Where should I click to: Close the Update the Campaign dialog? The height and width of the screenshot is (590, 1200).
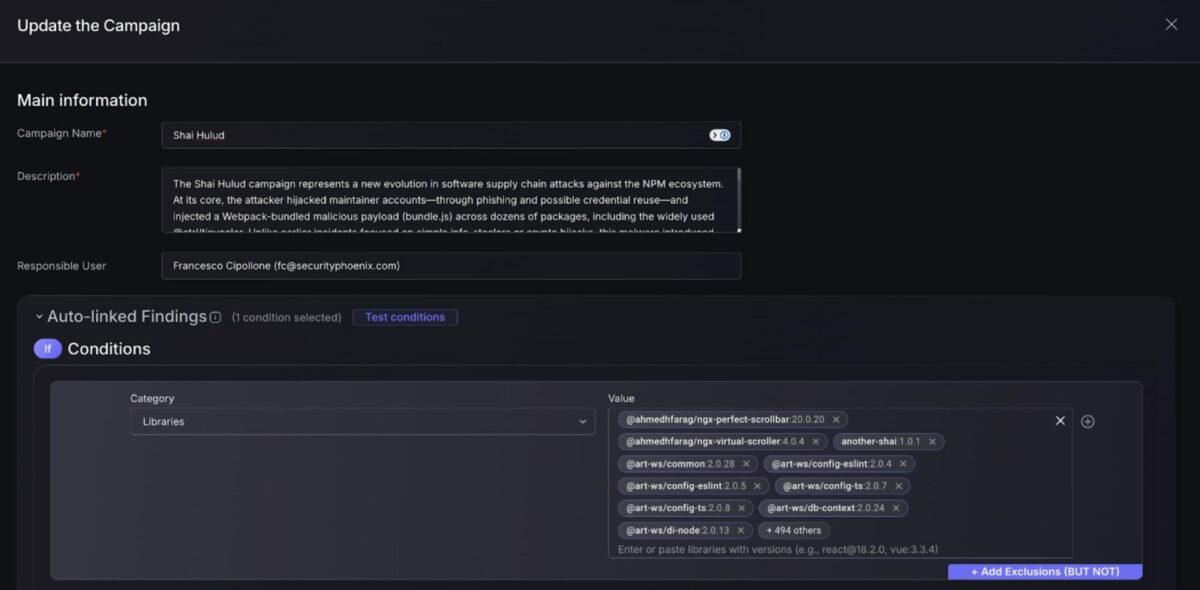coord(1171,25)
